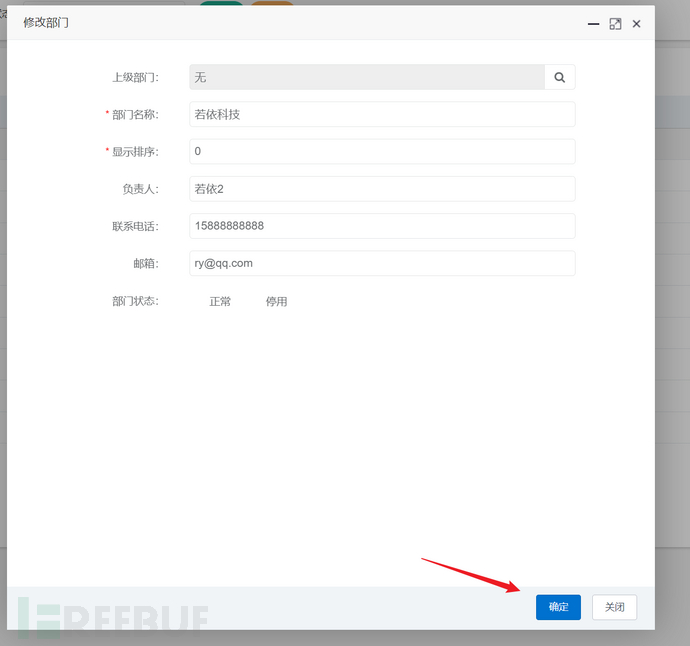
Task: Click the 负责人: label
Action: coord(141,189)
